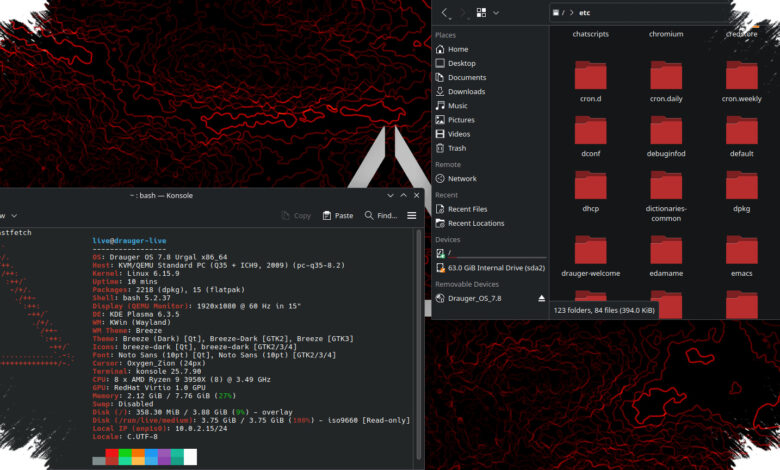Select the emacs folder
The width and height of the screenshot is (780, 470).
click(742, 256)
